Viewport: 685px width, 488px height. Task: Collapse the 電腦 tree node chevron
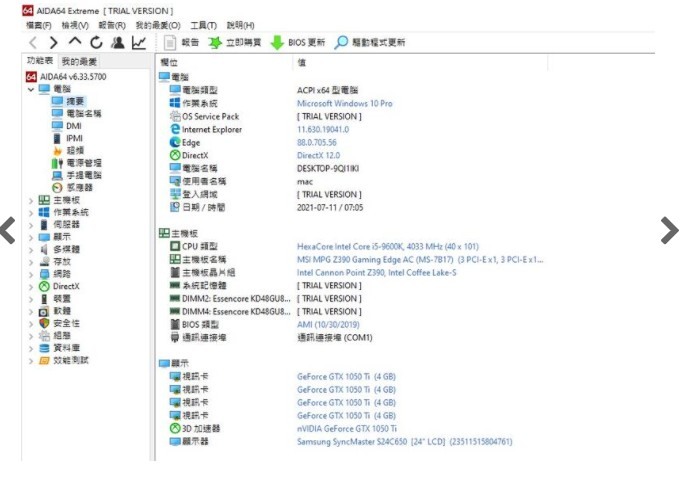tap(31, 89)
